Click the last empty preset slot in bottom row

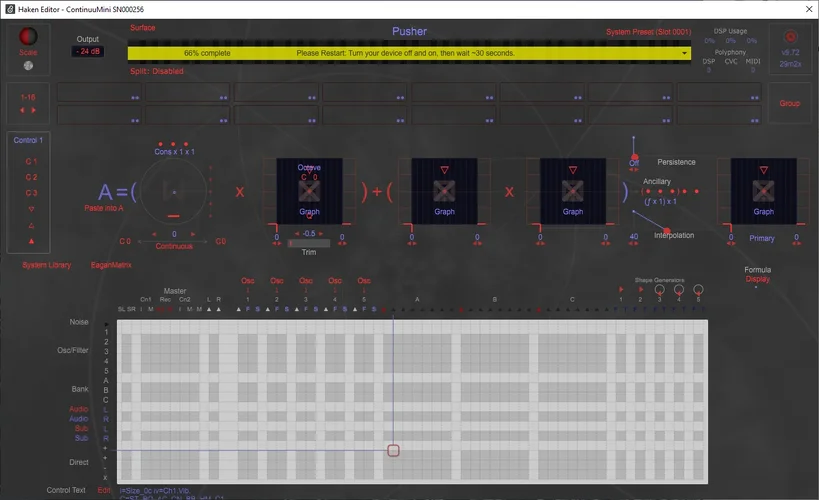coord(719,115)
